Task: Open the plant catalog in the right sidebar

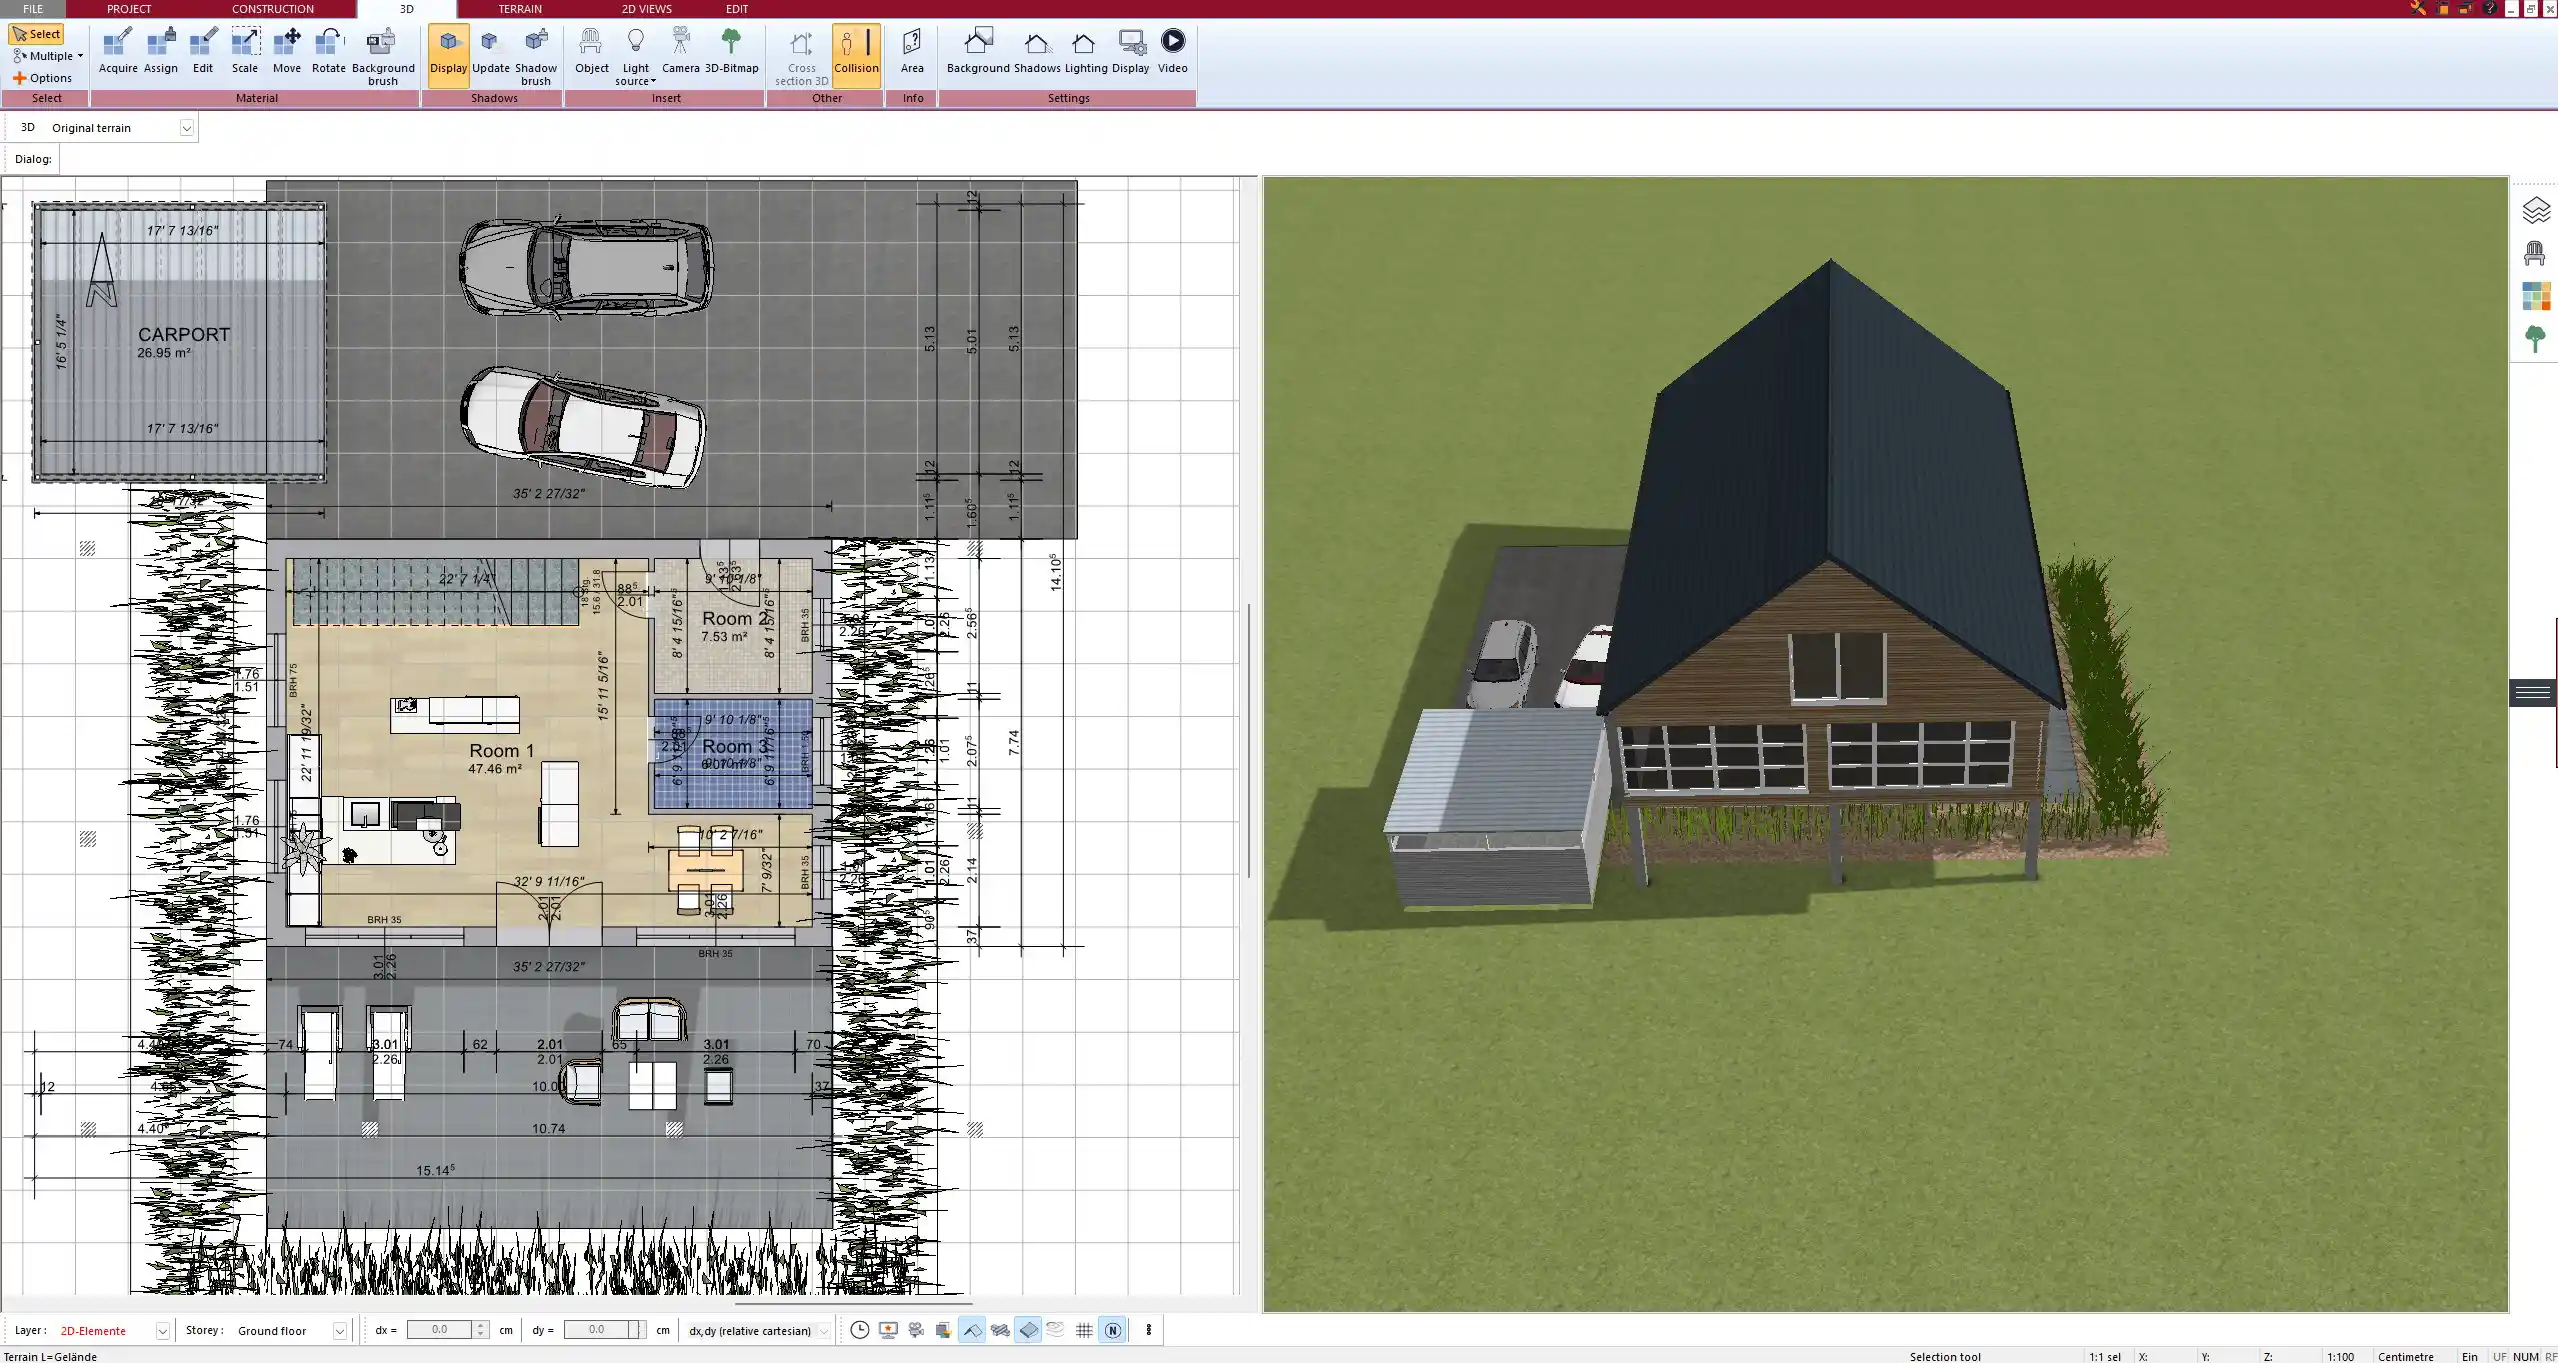Action: (x=2538, y=339)
